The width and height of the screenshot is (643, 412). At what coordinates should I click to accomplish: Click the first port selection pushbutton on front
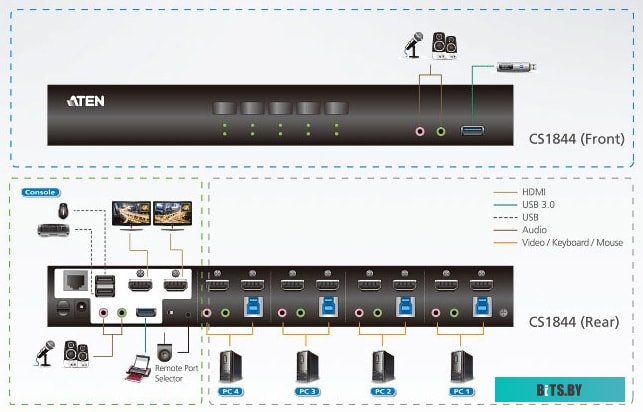224,108
